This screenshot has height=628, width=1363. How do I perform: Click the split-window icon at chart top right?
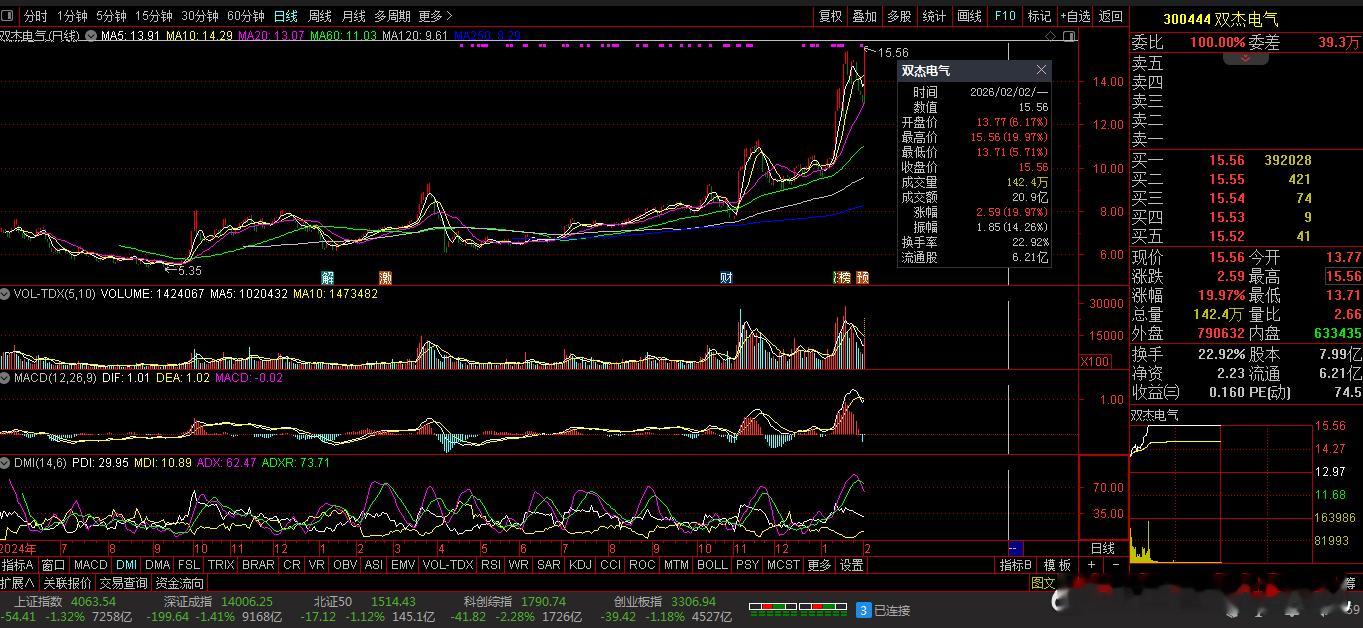point(1069,36)
